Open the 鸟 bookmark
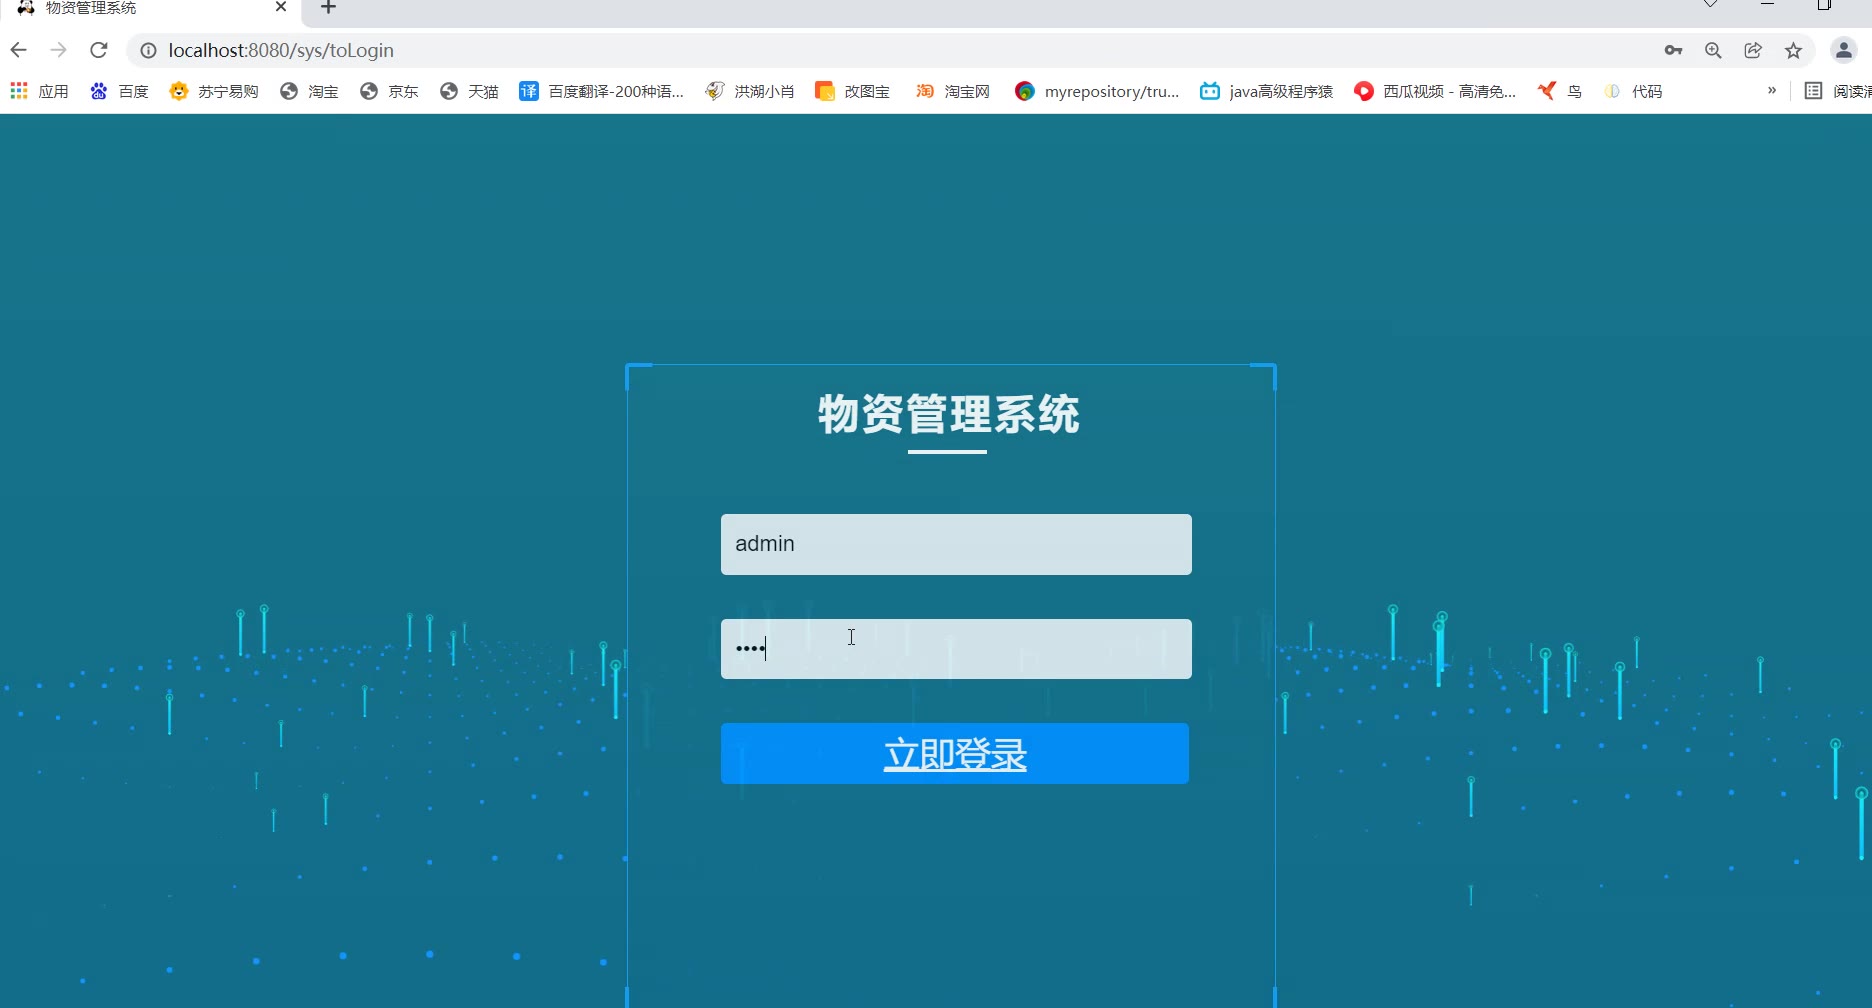 [x=1560, y=91]
